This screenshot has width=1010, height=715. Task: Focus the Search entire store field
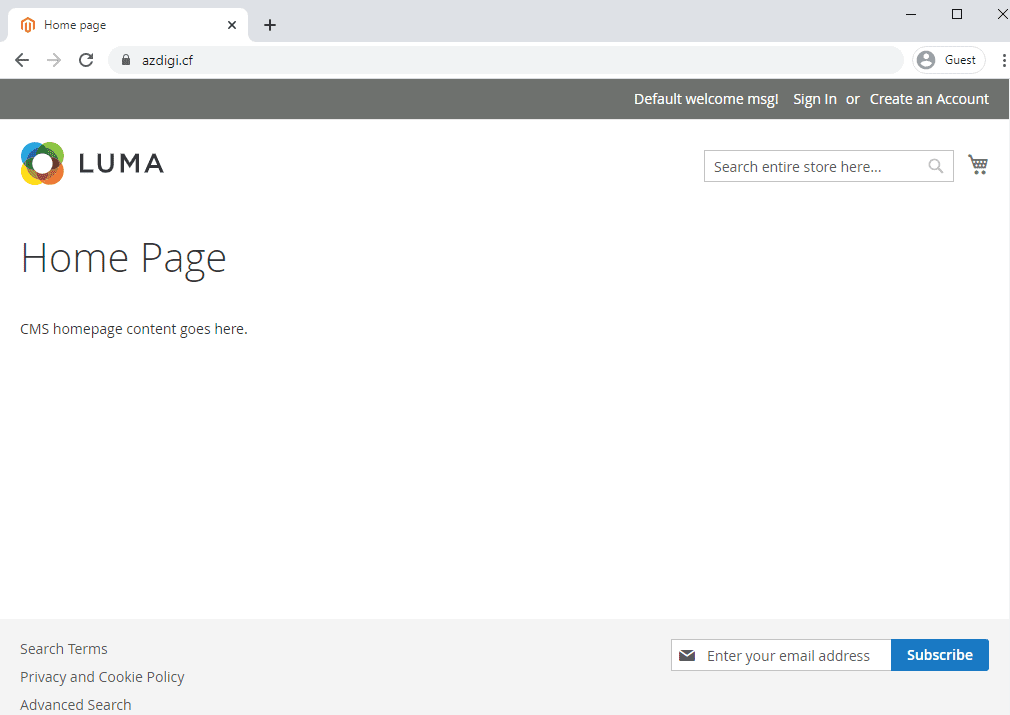[x=815, y=166]
